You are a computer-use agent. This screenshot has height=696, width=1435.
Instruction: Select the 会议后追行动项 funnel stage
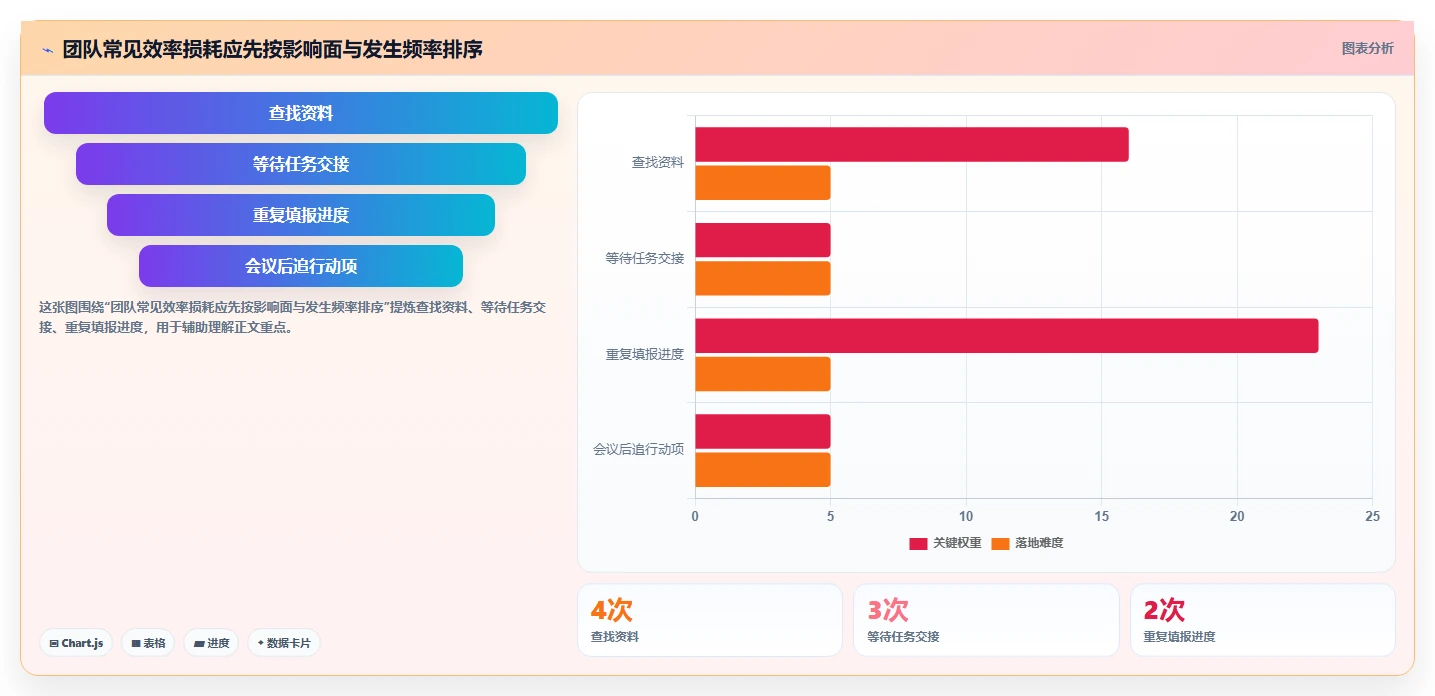tap(301, 266)
